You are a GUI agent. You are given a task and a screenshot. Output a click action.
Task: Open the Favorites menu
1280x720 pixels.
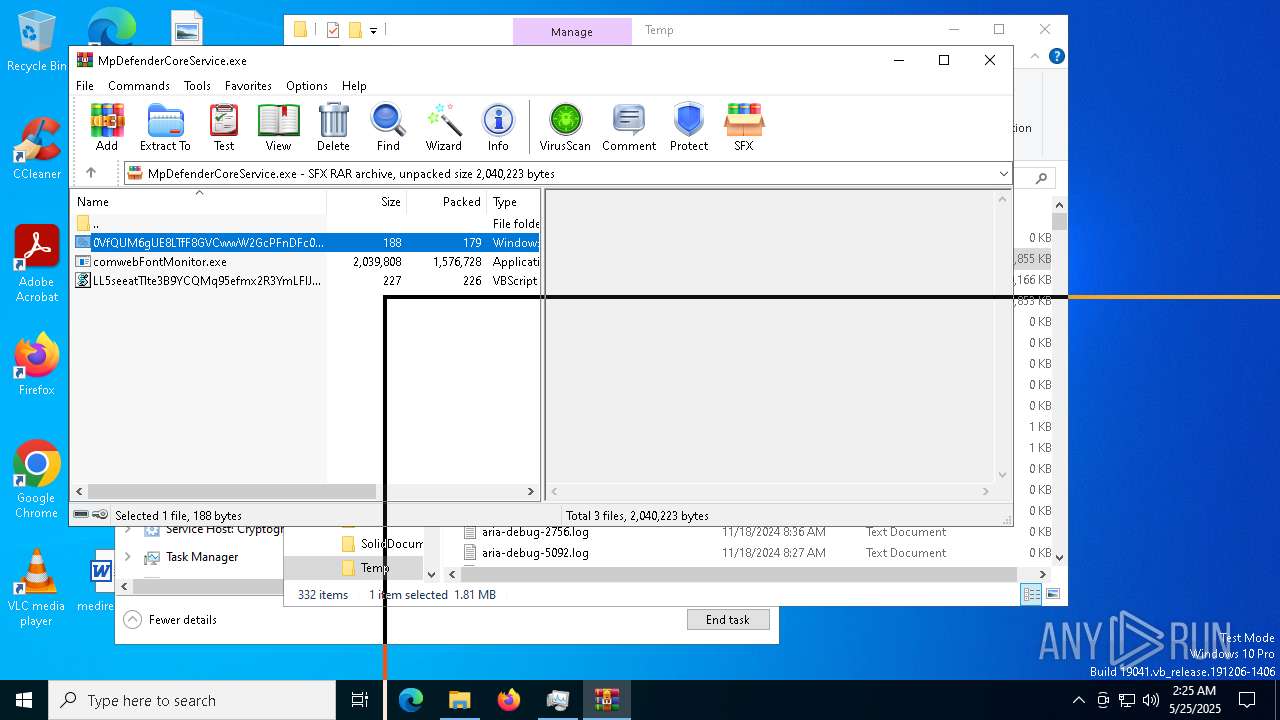pyautogui.click(x=248, y=86)
